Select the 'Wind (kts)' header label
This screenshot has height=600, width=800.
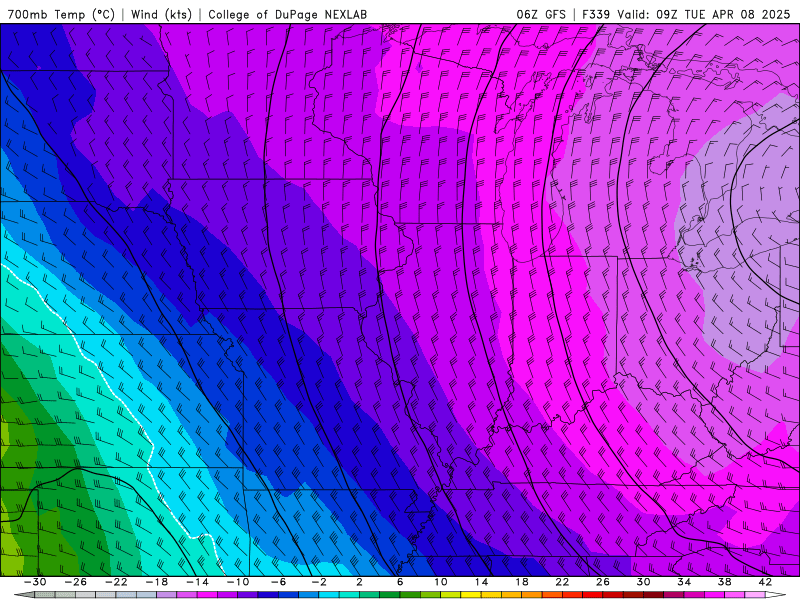[162, 14]
